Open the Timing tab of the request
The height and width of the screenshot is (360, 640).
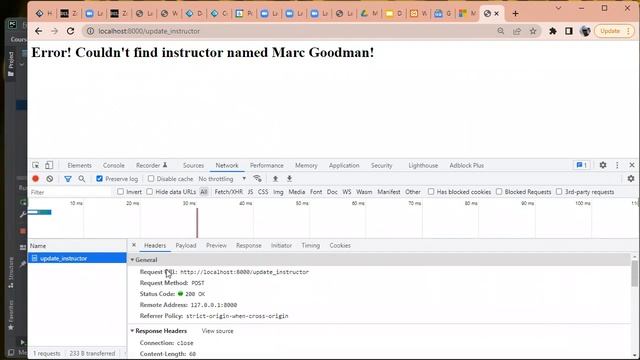click(x=311, y=245)
